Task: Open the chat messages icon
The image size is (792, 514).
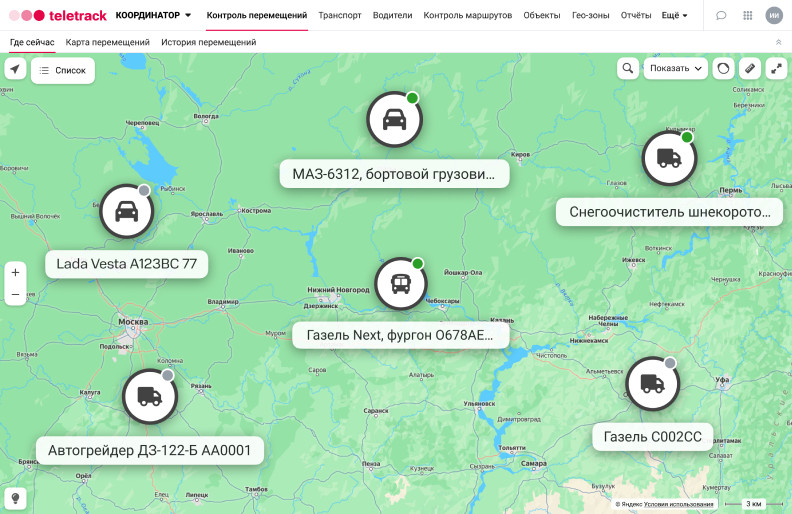Action: (721, 15)
